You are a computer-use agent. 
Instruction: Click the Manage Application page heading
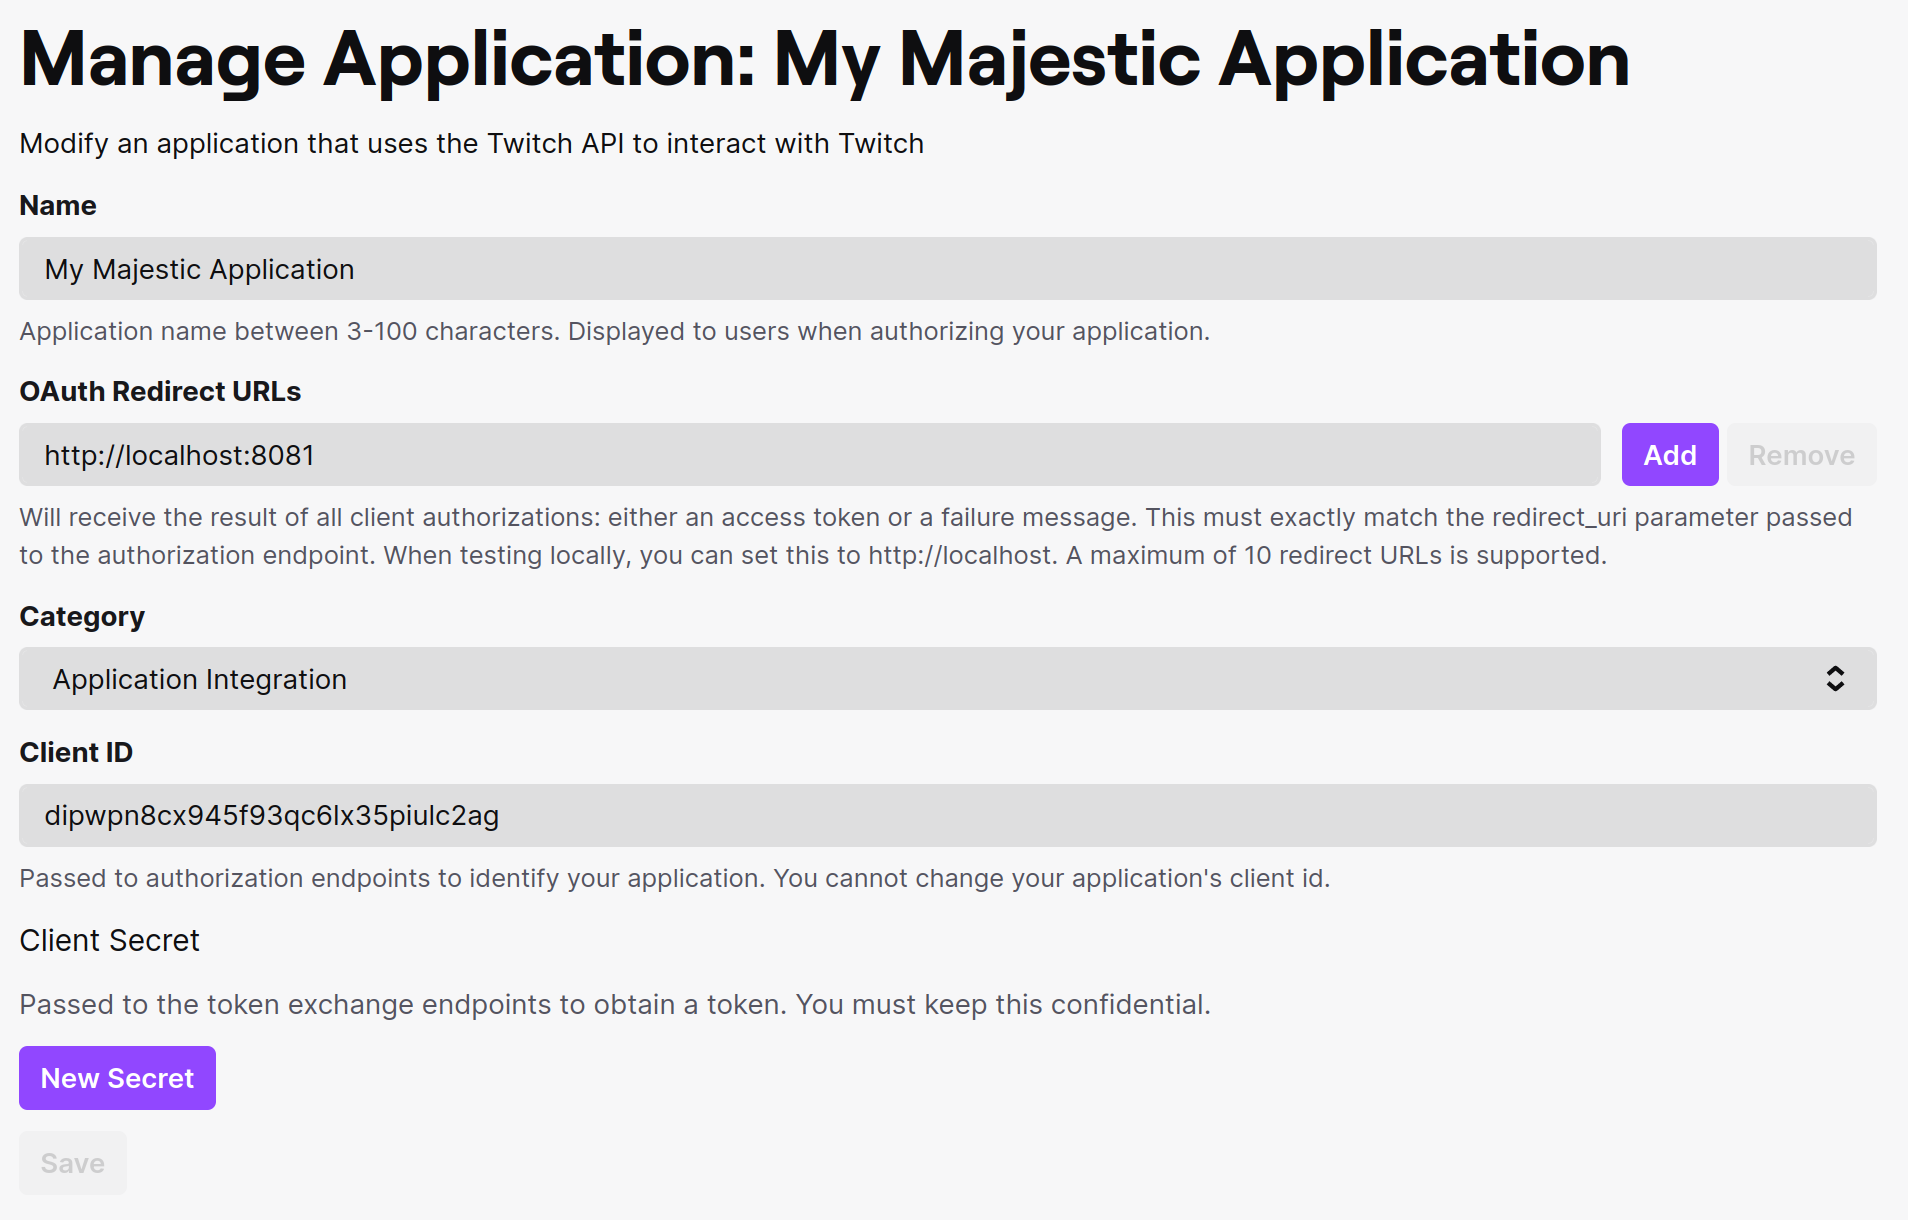[x=824, y=60]
